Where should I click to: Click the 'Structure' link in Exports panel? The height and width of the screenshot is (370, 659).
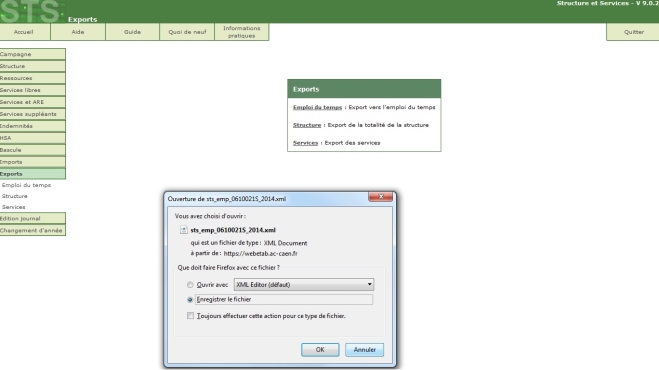coord(307,125)
